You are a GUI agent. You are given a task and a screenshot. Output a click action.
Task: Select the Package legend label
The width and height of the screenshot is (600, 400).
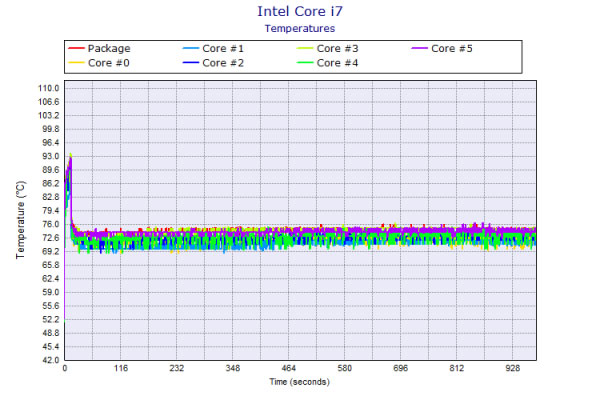109,49
